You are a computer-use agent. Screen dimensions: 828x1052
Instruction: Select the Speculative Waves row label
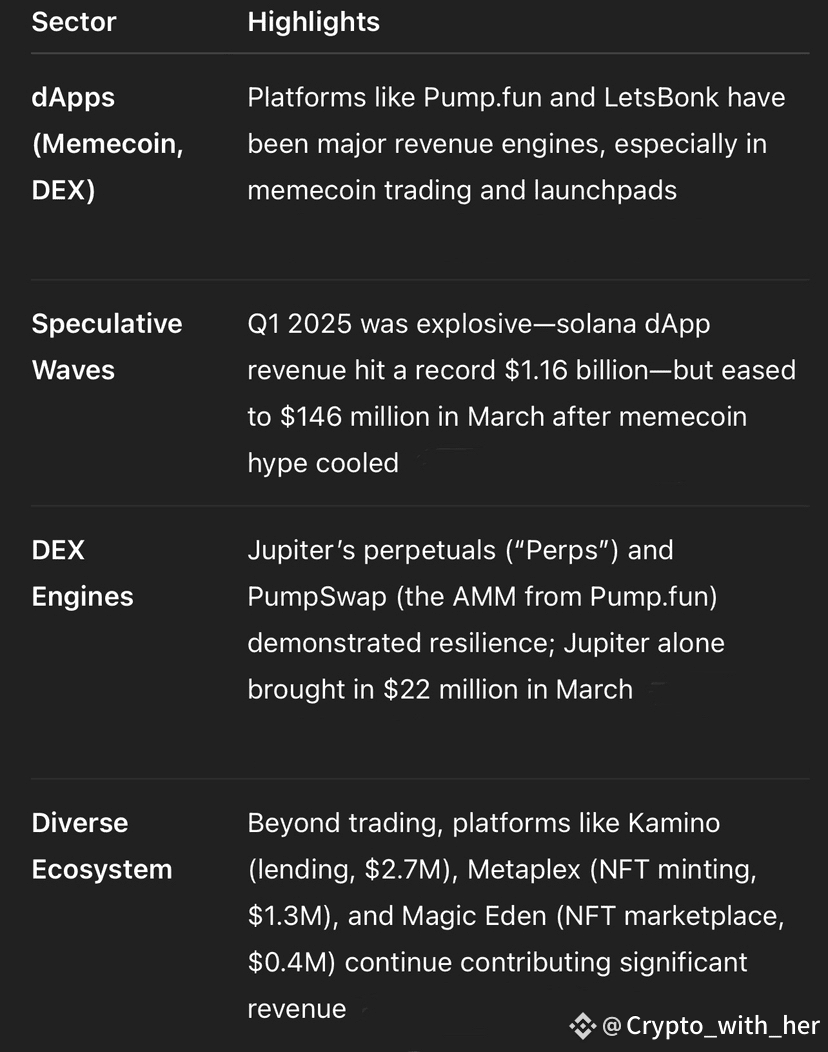click(x=106, y=347)
